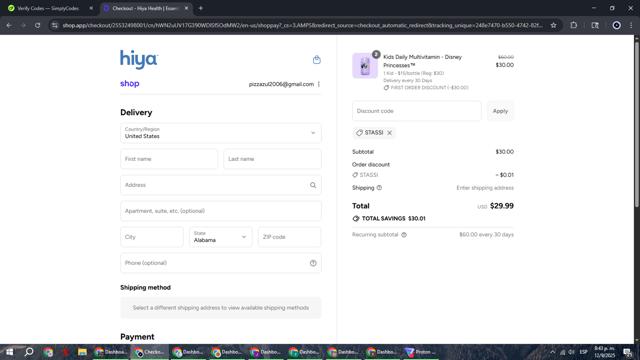Reload the checkout page

37,25
